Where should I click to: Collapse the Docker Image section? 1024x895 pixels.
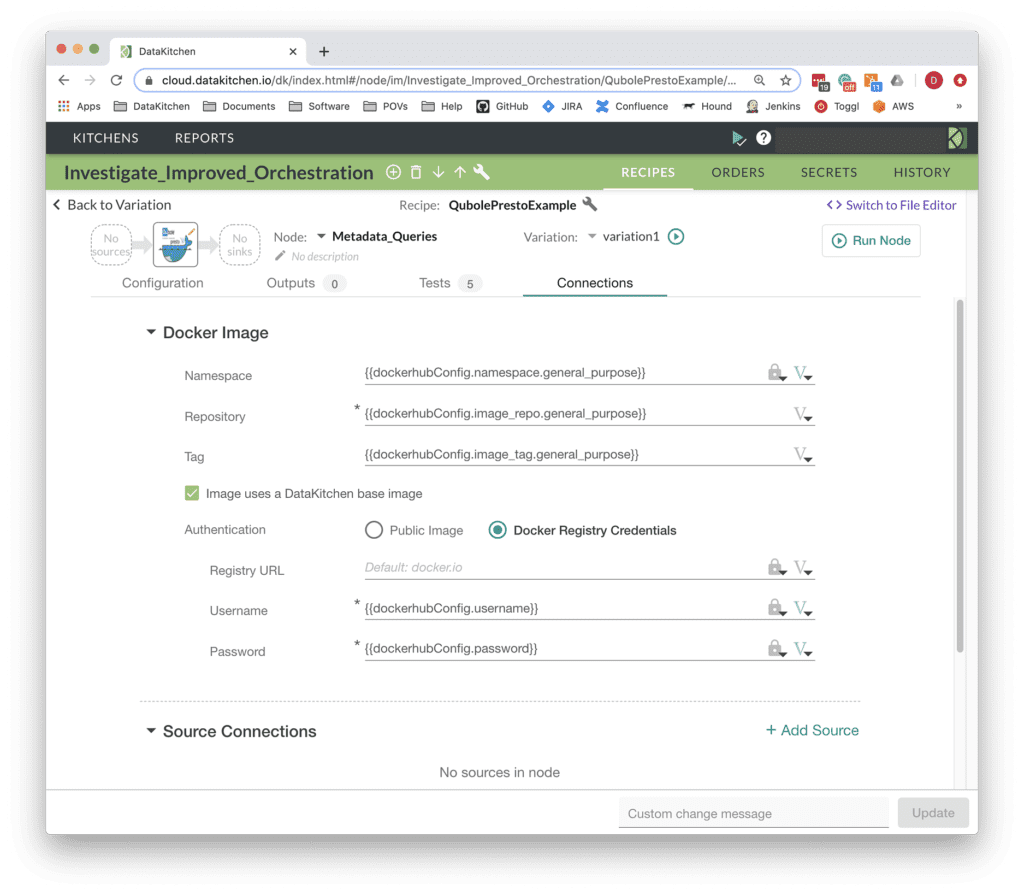coord(151,332)
